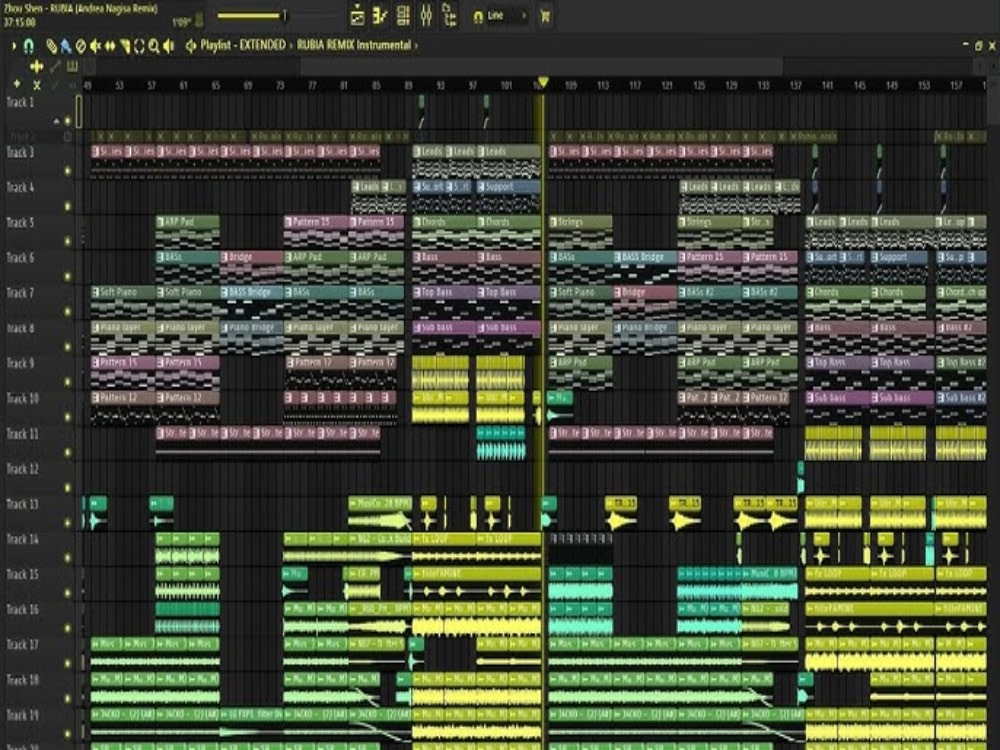1000x750 pixels.
Task: Click bar number 109 on the timeline ruler
Action: [571, 85]
